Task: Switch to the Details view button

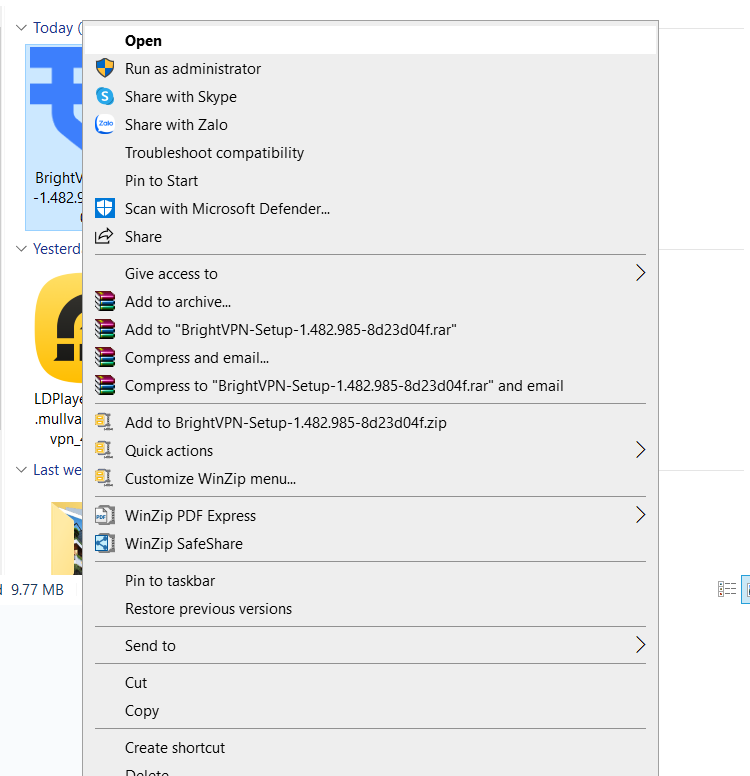Action: 727,590
